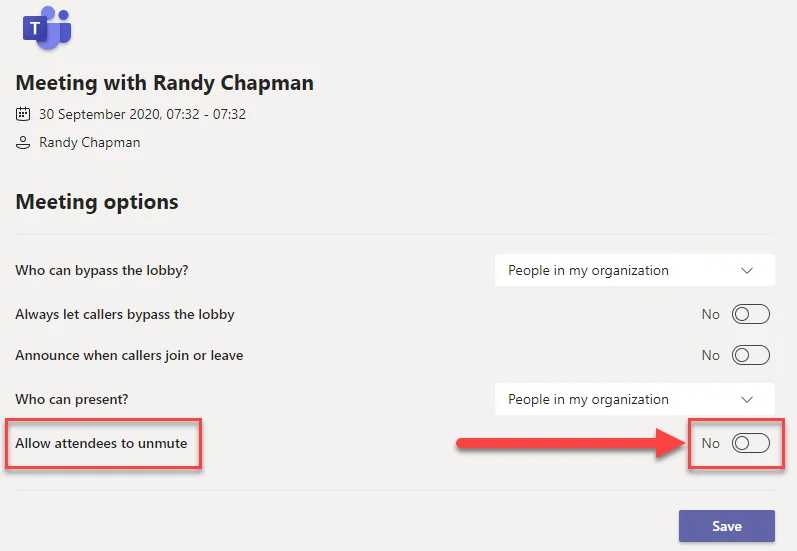797x551 pixels.
Task: Expand the chevron on the Who can present dropdown
Action: (x=747, y=399)
